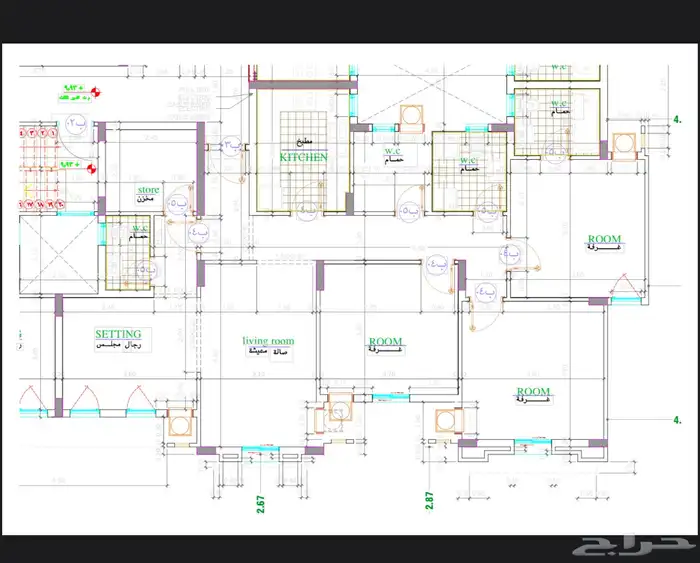700x563 pixels.
Task: Select the AC unit symbol right of the KITCHEN
Action: [410, 118]
